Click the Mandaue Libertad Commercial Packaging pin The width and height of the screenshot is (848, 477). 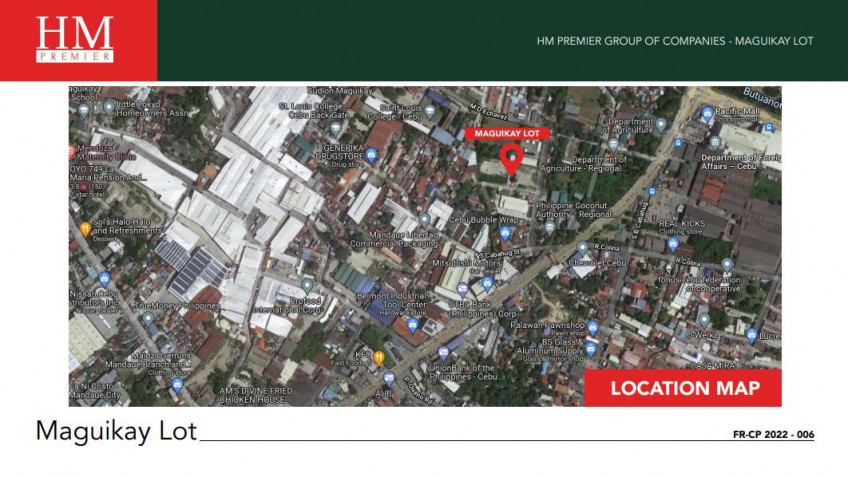[x=425, y=220]
